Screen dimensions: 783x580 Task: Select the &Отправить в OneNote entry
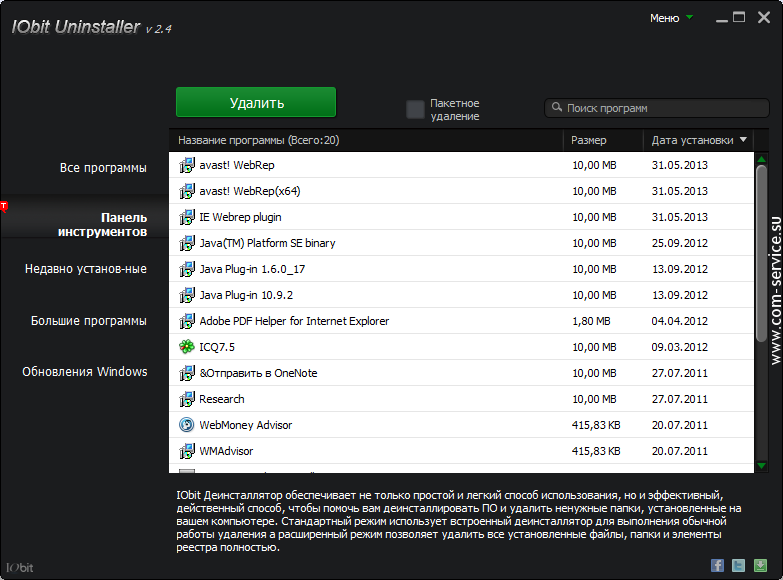point(258,373)
